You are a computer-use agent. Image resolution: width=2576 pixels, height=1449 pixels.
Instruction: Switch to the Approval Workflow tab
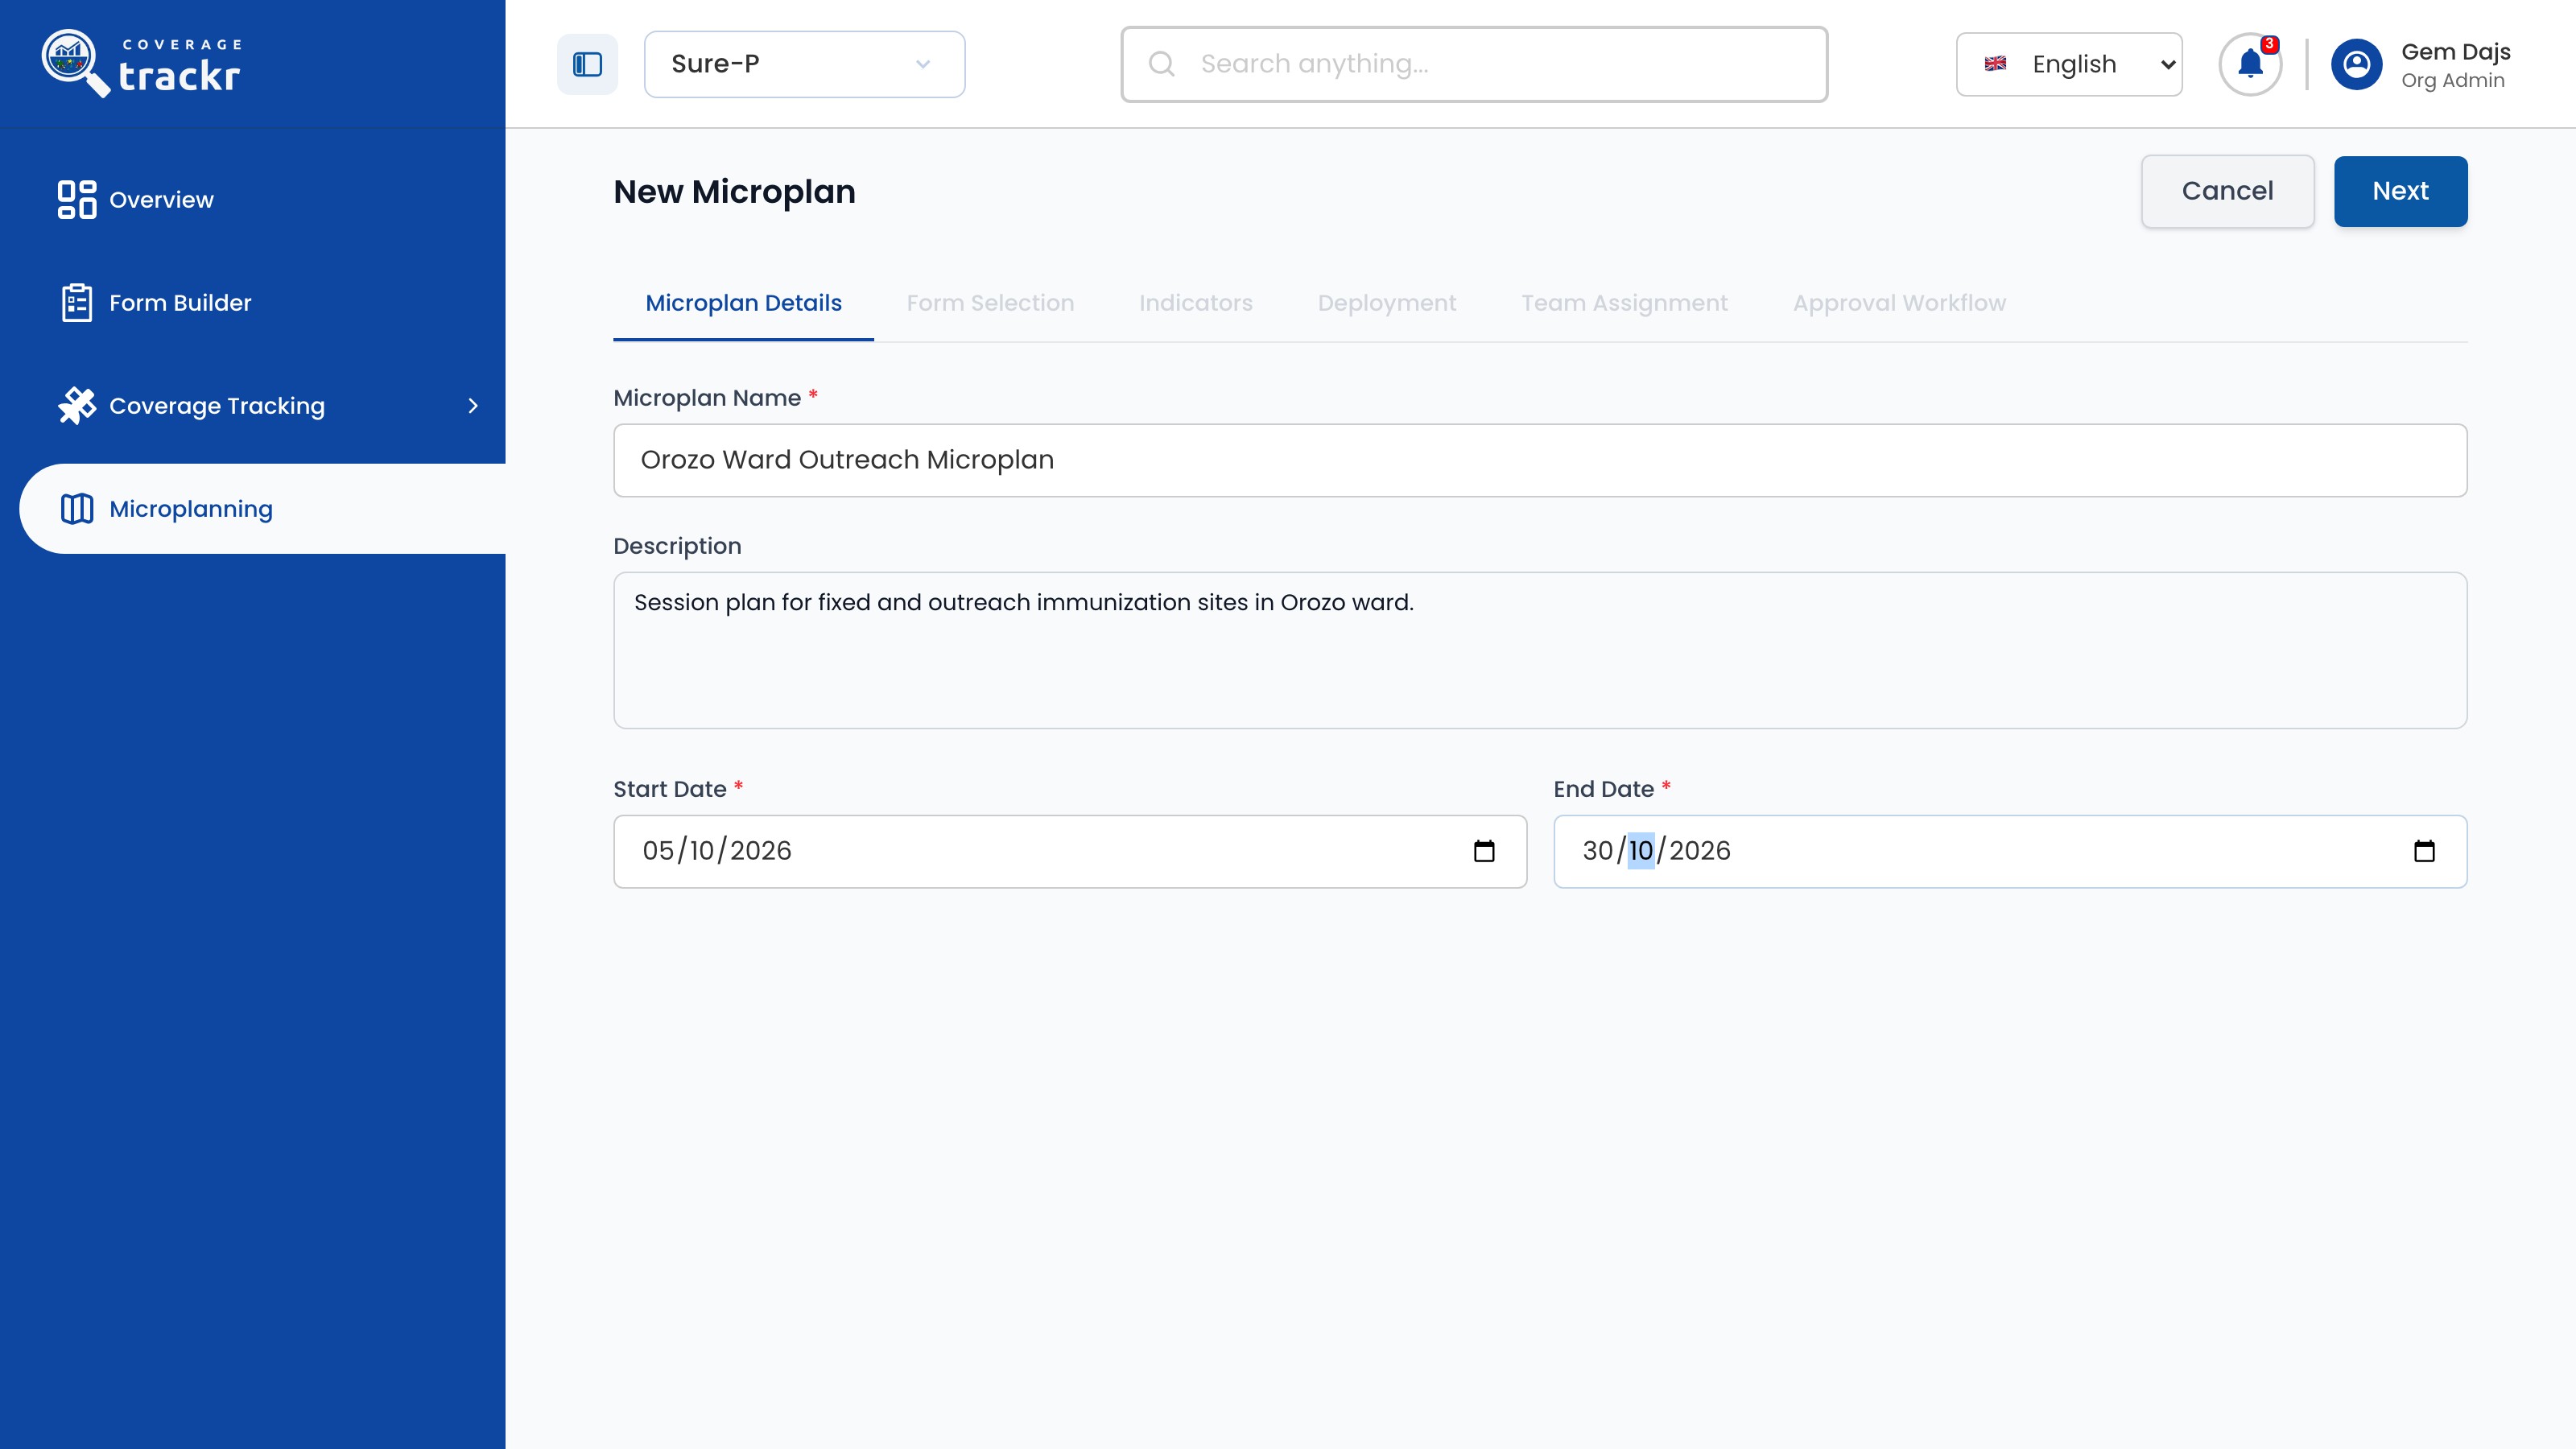[1899, 303]
